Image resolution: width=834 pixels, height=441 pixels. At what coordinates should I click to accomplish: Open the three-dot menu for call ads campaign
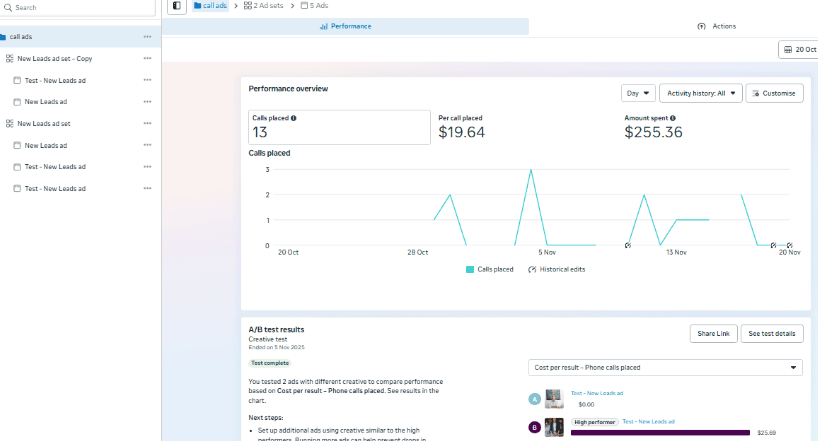[147, 37]
